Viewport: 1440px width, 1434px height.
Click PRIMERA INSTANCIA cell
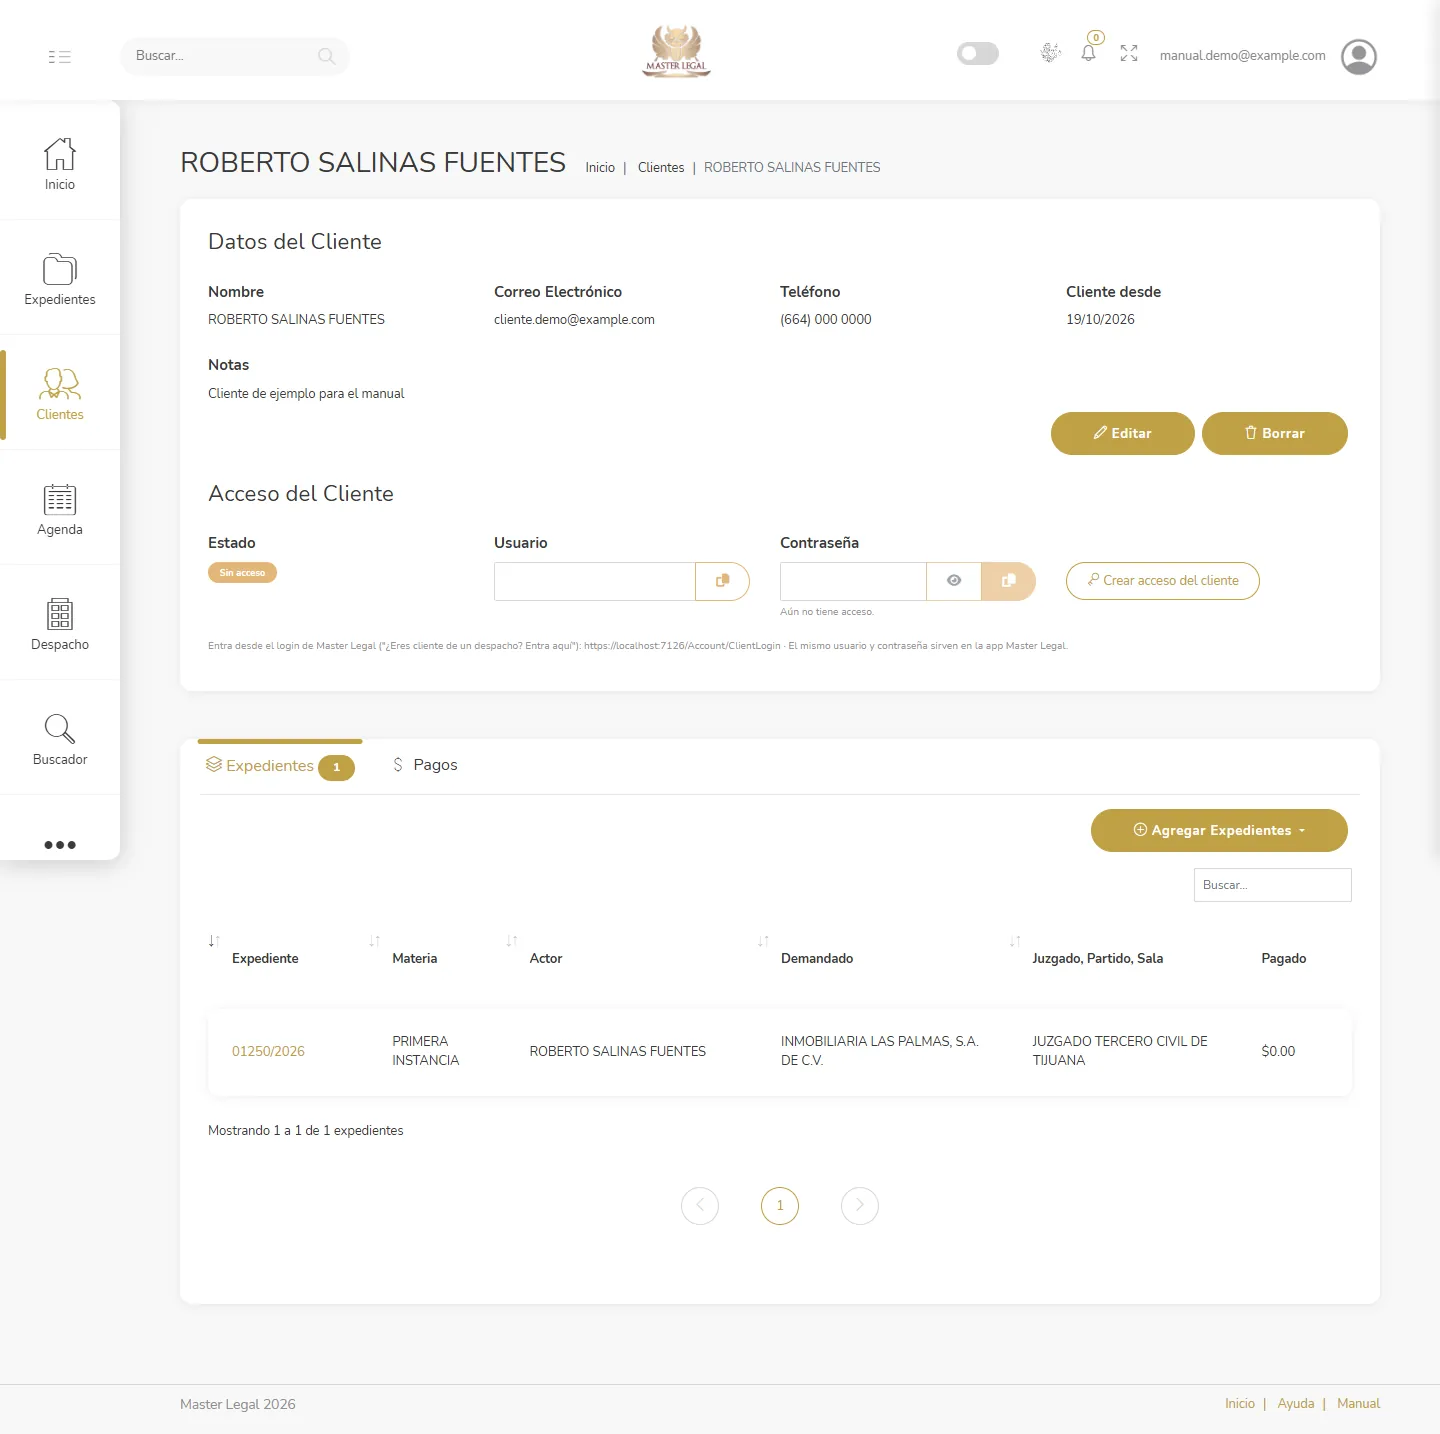tap(426, 1051)
